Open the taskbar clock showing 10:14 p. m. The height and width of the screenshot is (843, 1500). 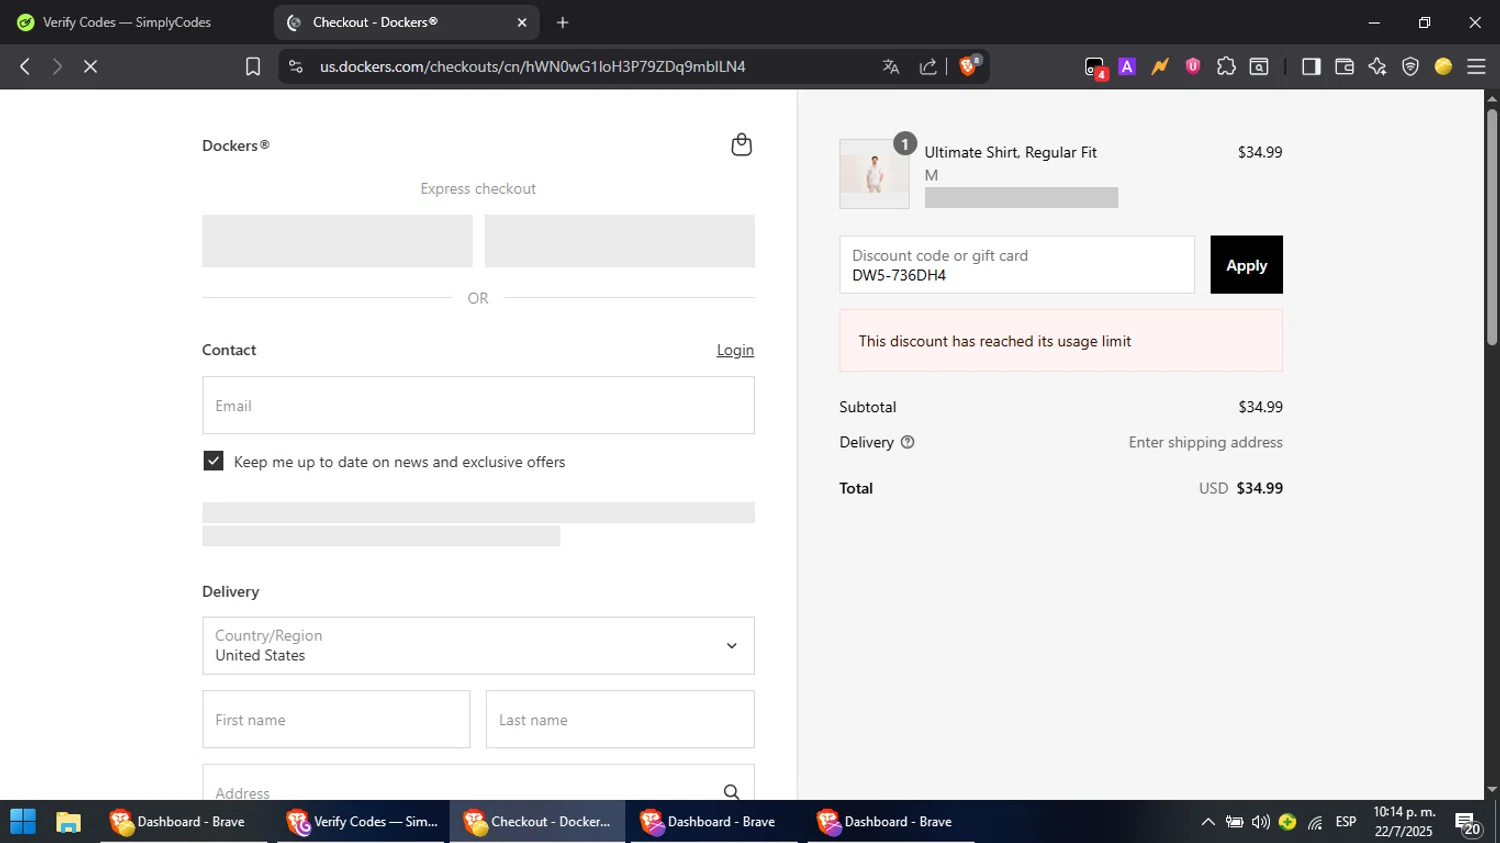1404,822
